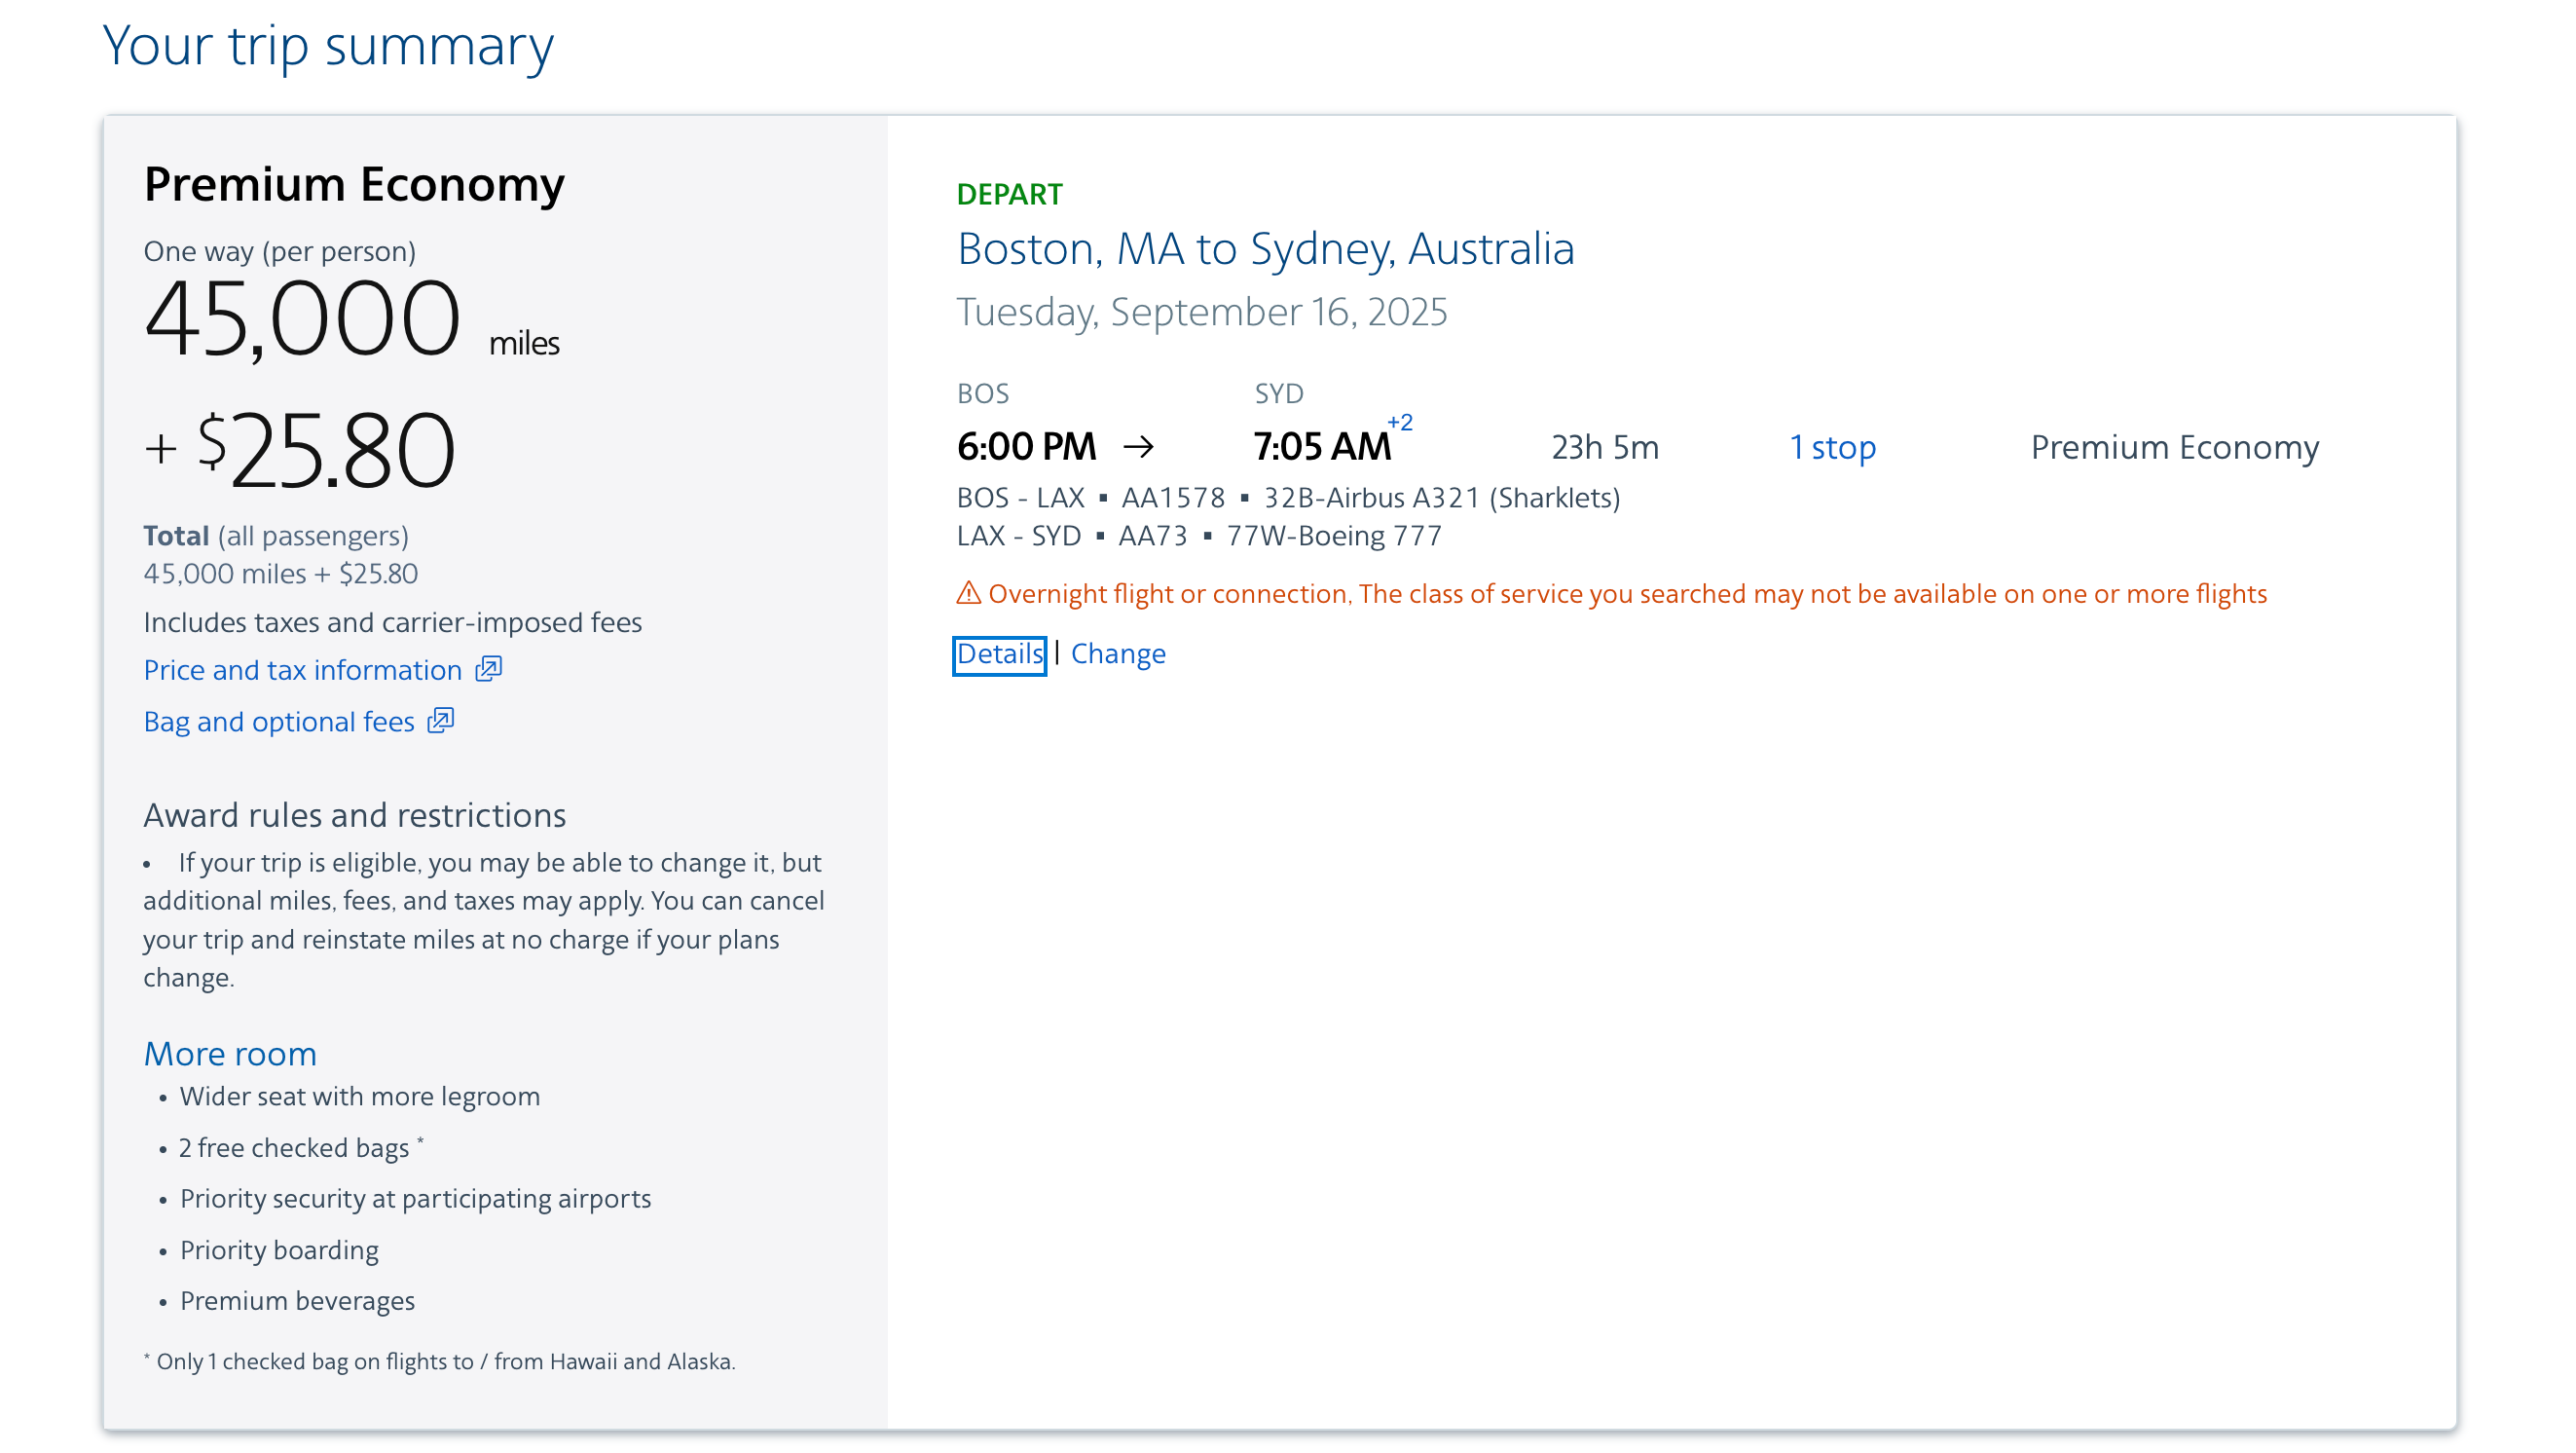Open the Price and tax information popup icon

[488, 669]
